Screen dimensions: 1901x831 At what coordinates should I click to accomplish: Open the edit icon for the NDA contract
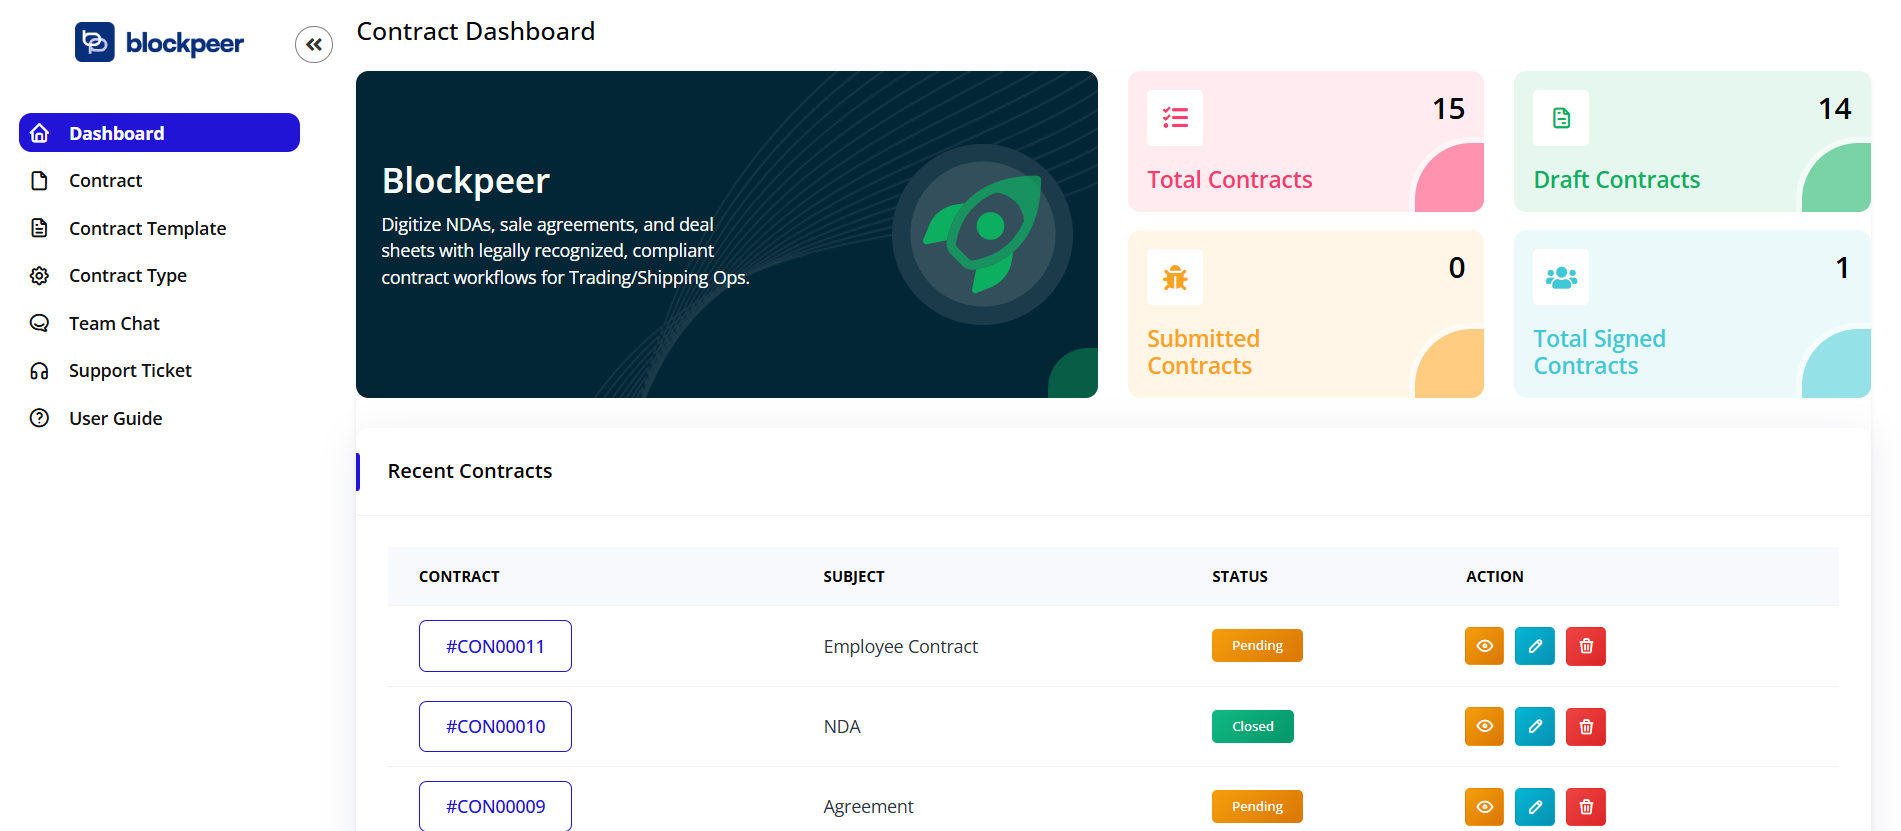click(x=1534, y=726)
